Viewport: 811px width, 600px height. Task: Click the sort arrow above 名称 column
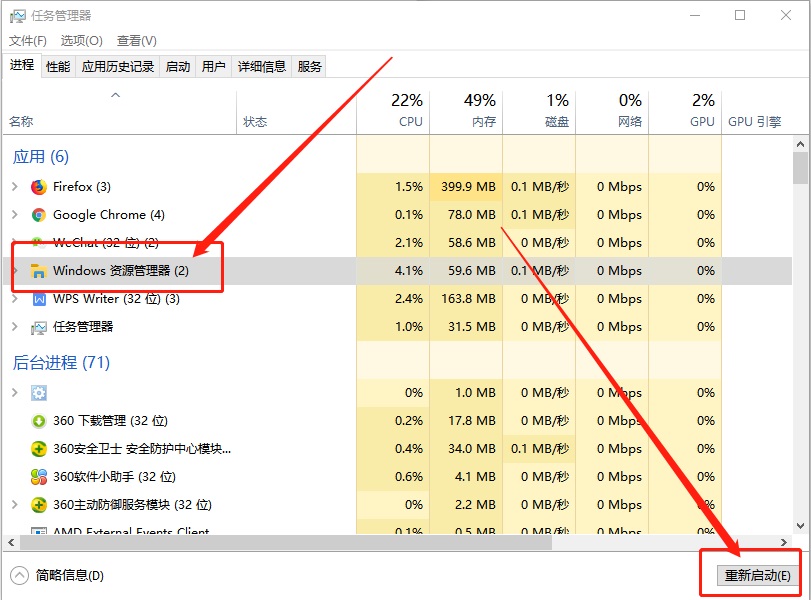coord(116,95)
